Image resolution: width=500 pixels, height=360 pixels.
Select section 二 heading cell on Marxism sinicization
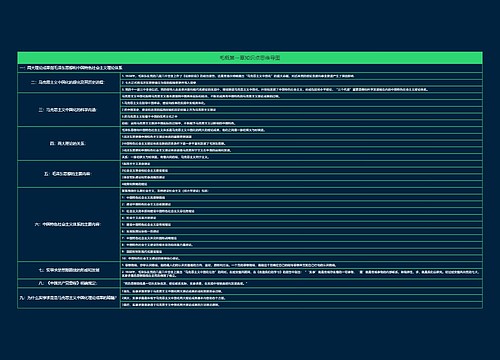[x=69, y=82]
